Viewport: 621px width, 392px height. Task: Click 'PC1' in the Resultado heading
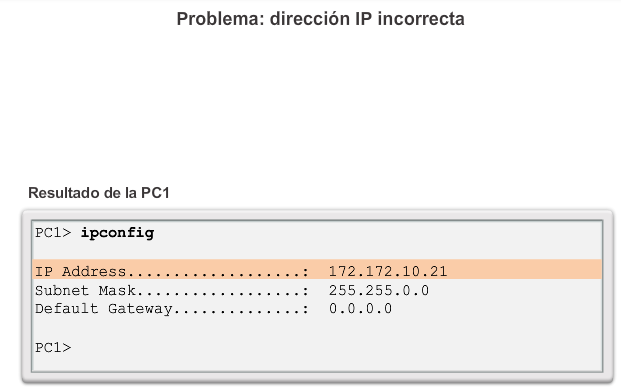click(x=155, y=193)
